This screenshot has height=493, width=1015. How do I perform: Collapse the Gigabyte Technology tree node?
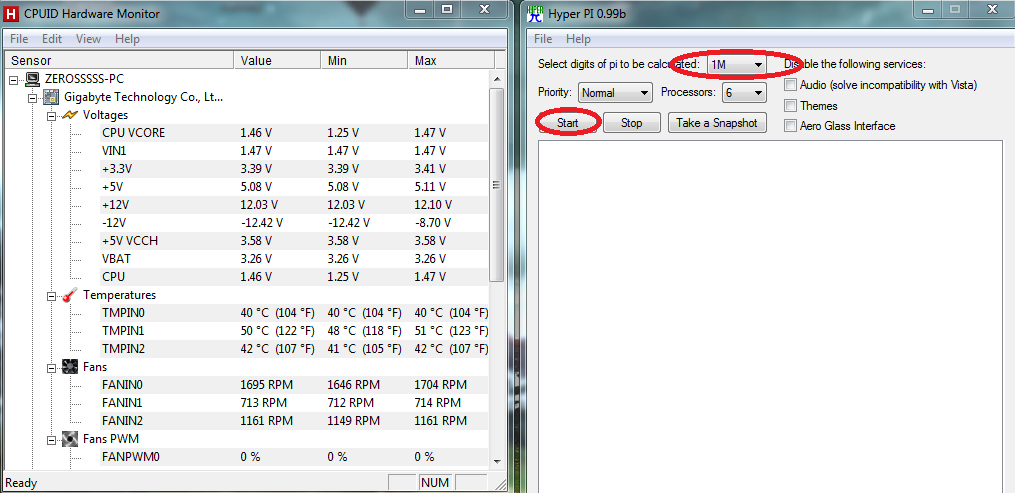pos(33,98)
